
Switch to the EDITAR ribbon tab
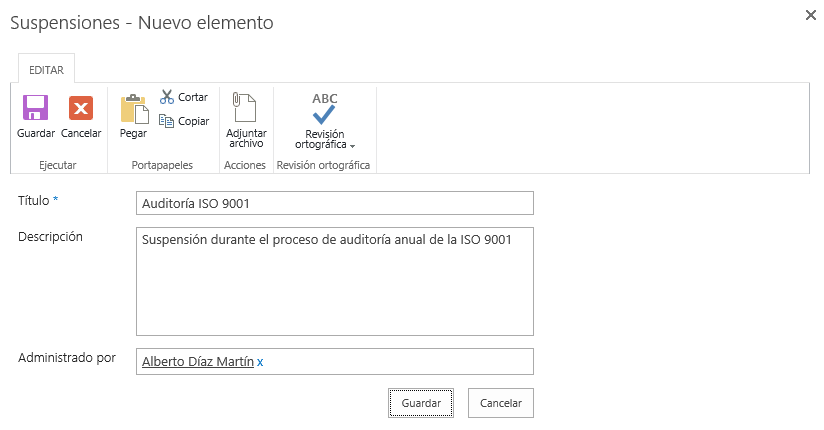[x=47, y=70]
